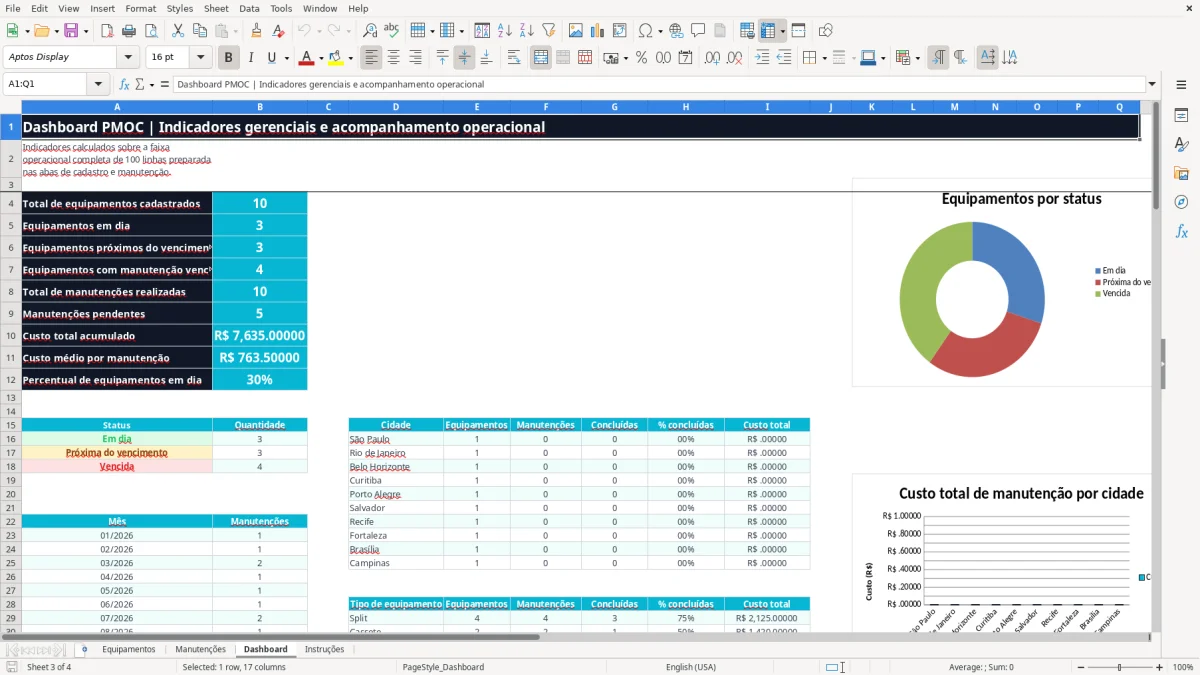Open the Freeze Rows and Columns dropdown
Image resolution: width=1200 pixels, height=675 pixels.
782,31
